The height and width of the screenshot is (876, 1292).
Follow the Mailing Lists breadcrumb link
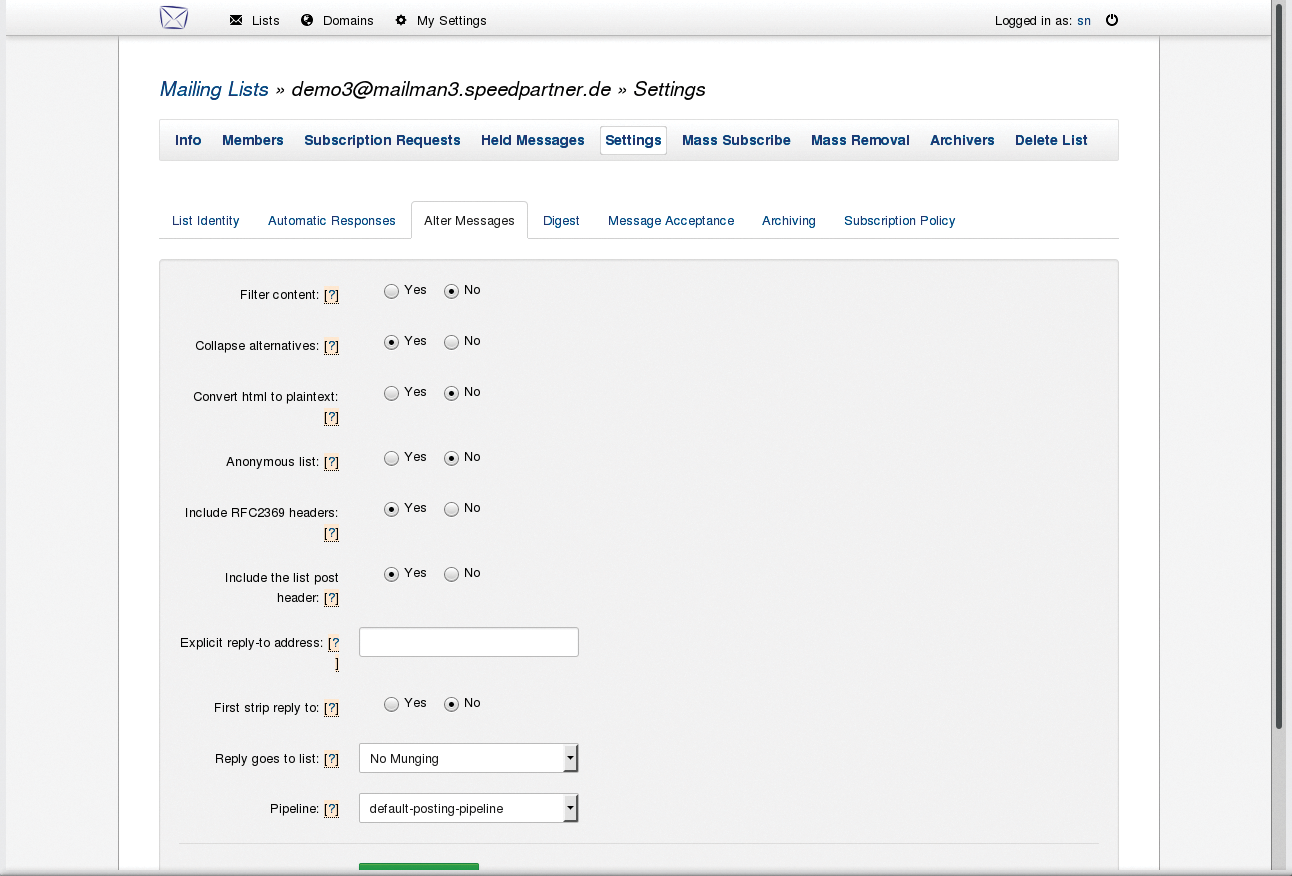(213, 89)
